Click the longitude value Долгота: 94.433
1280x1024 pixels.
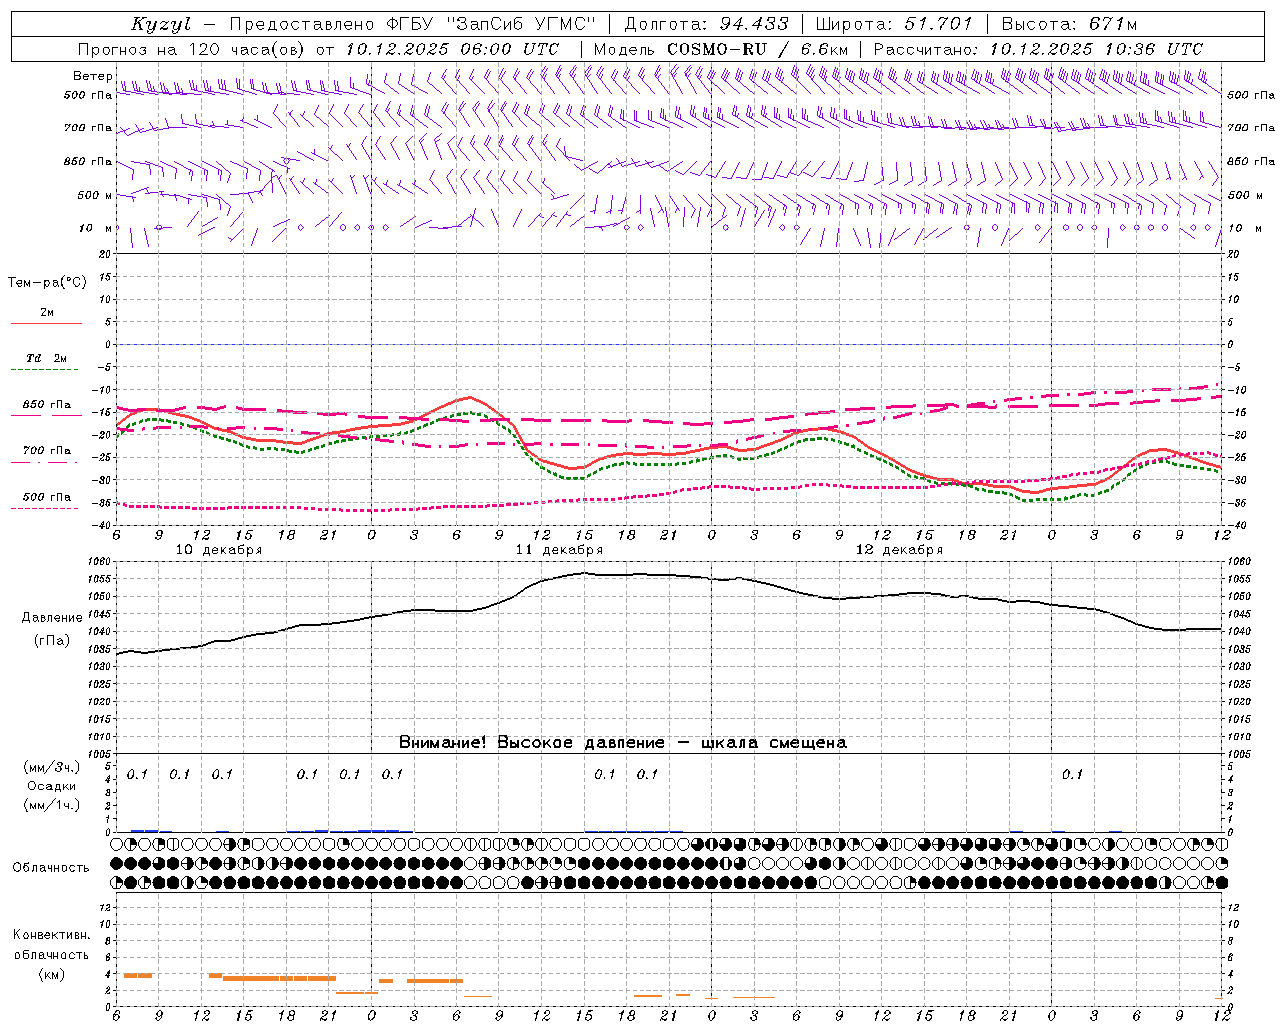706,24
